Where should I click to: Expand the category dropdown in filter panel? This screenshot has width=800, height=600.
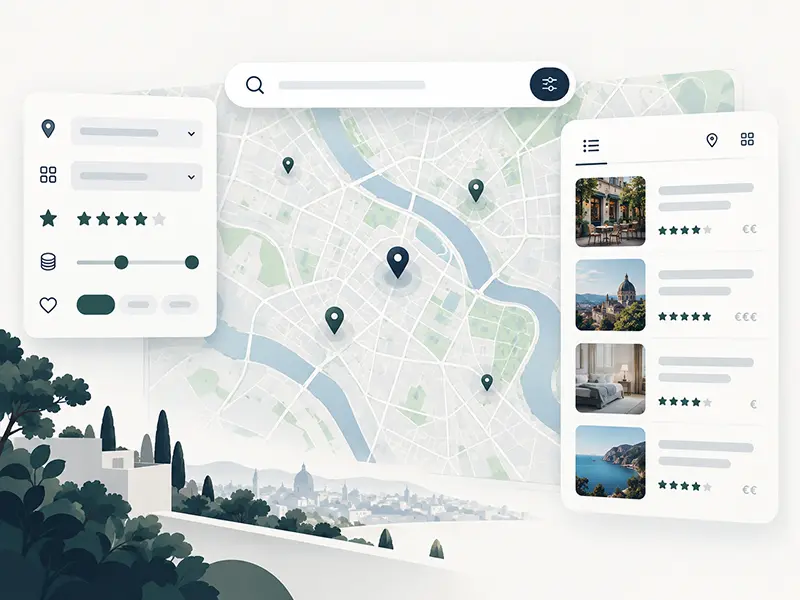click(136, 177)
